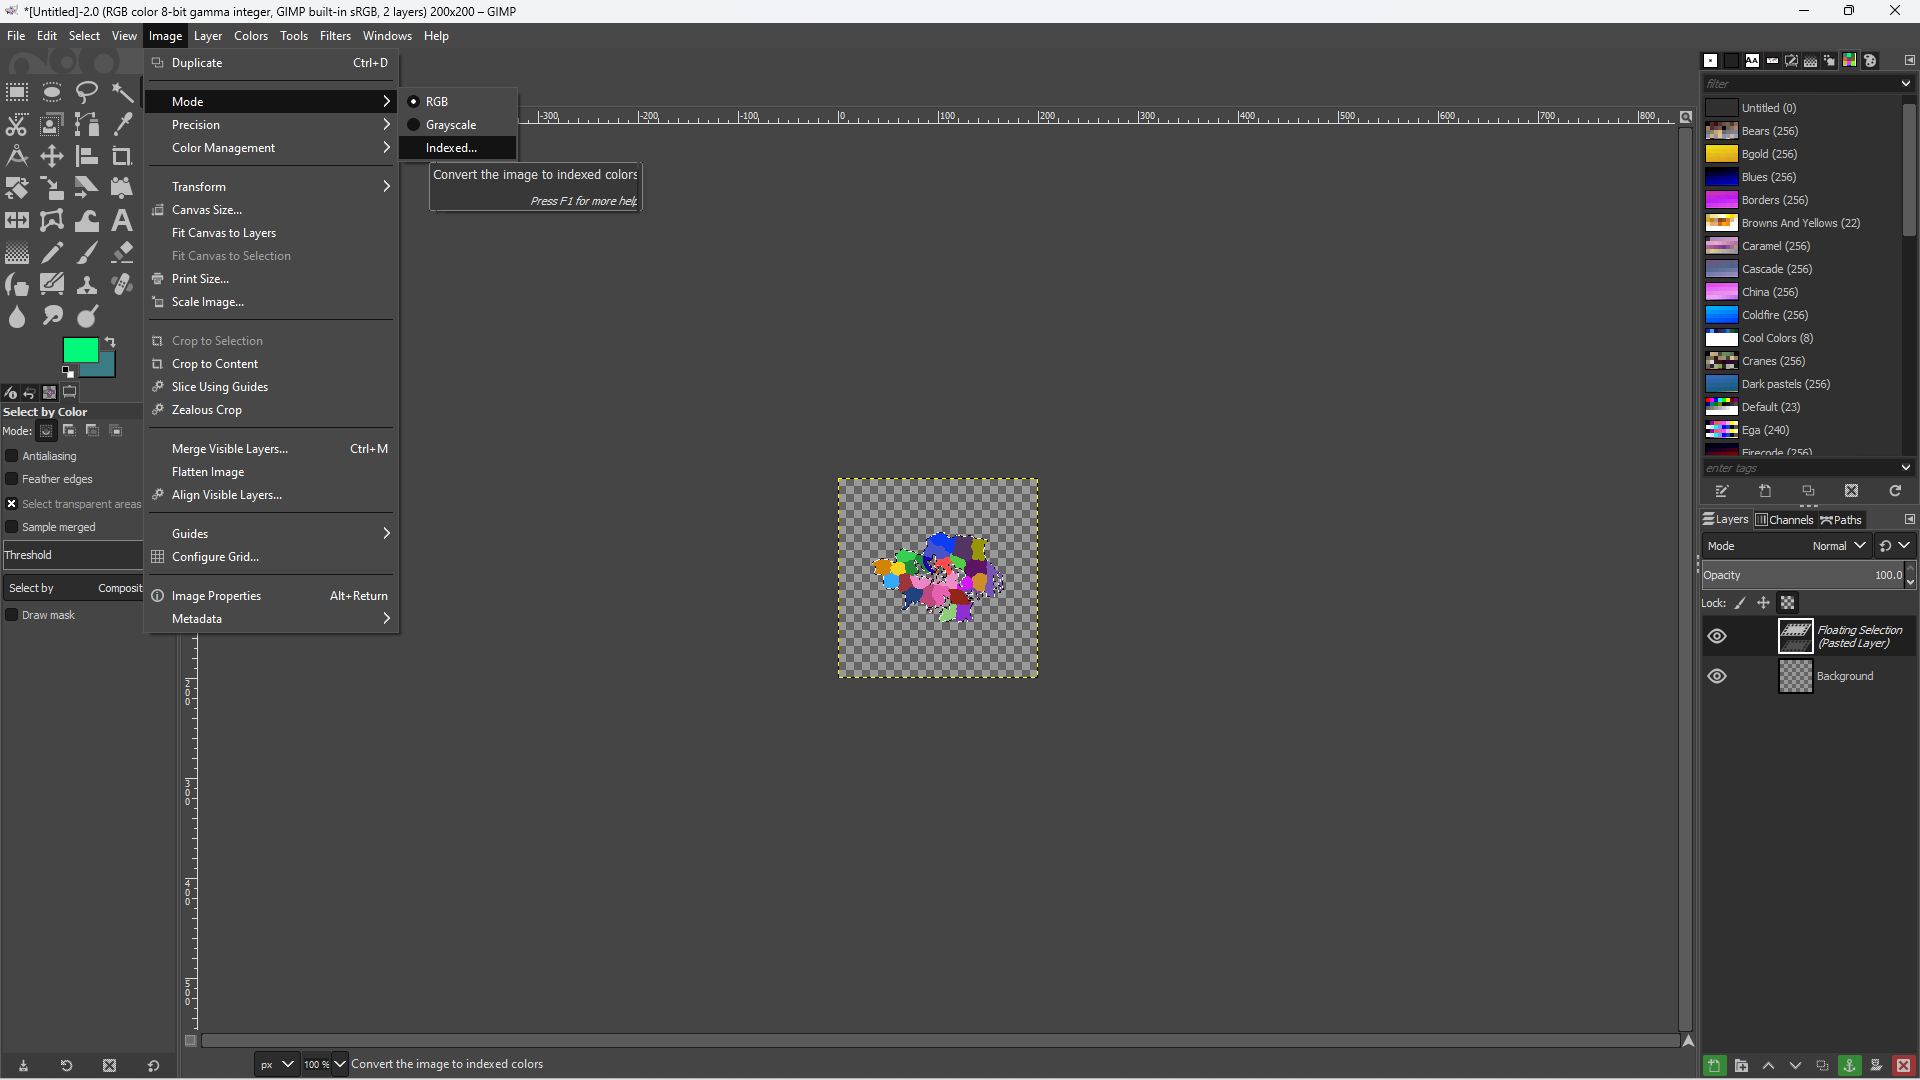Anchor the floating layer icon

point(1849,1065)
